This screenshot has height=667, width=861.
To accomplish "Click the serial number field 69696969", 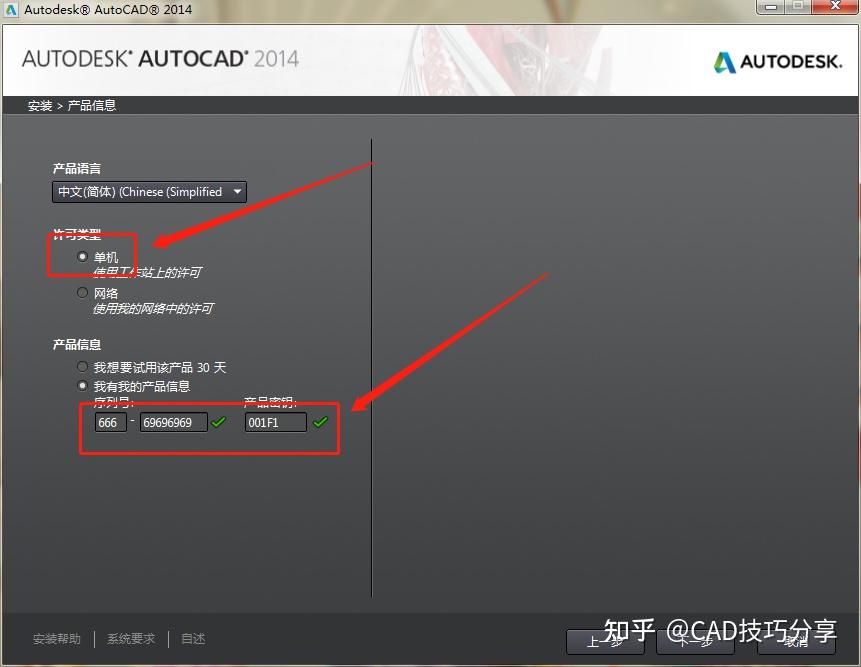I will click(x=174, y=422).
